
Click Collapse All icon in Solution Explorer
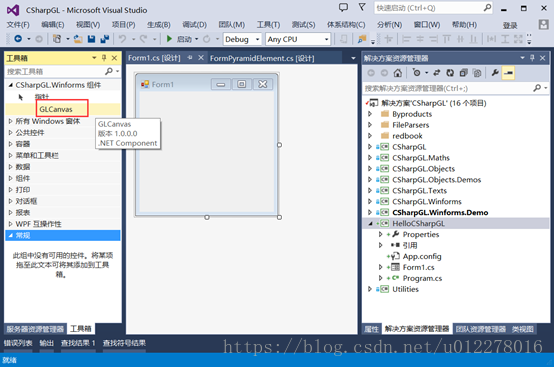[x=463, y=73]
